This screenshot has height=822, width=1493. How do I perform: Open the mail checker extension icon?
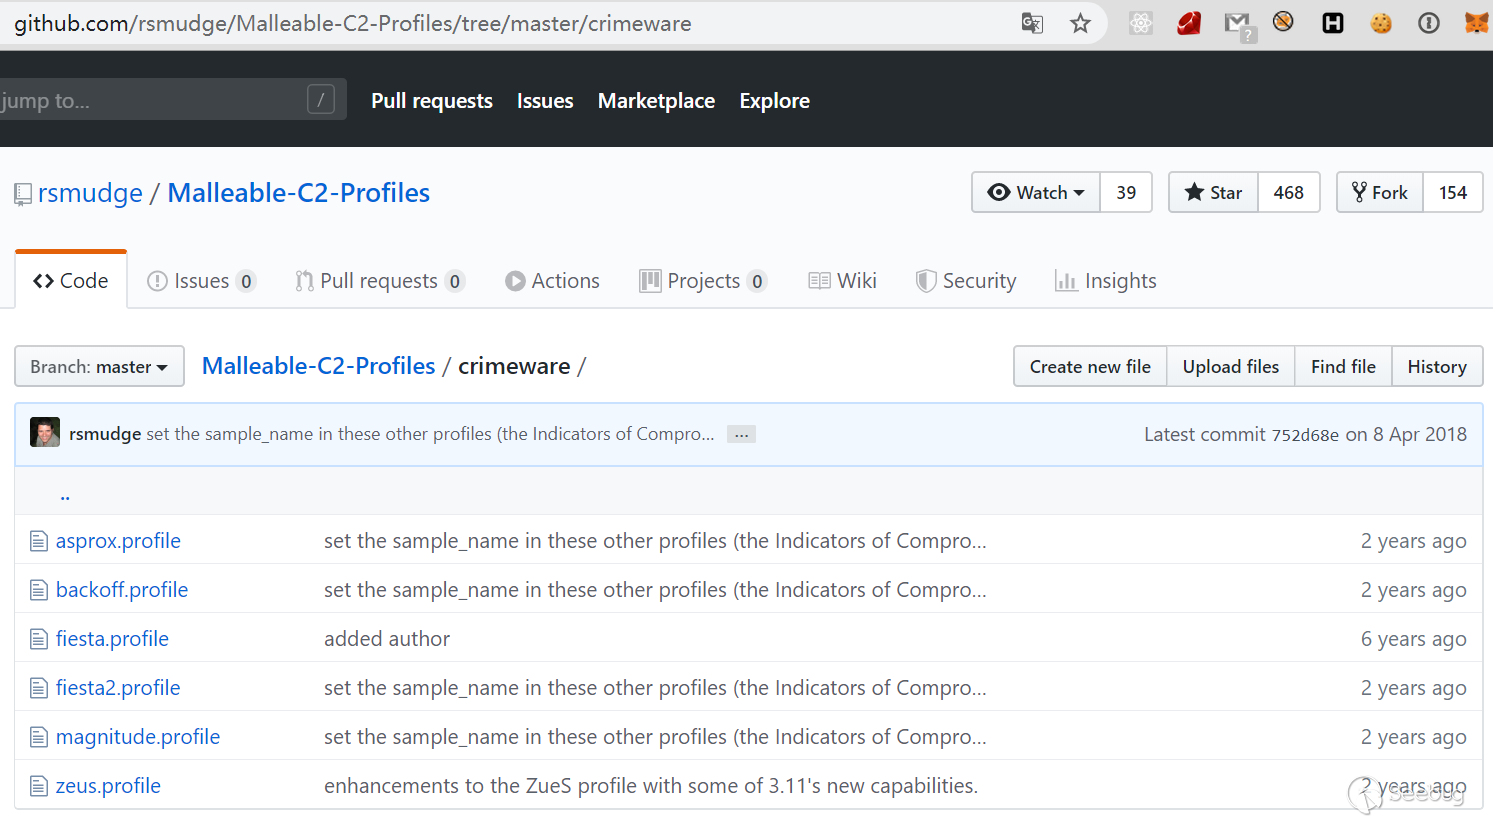[x=1238, y=25]
